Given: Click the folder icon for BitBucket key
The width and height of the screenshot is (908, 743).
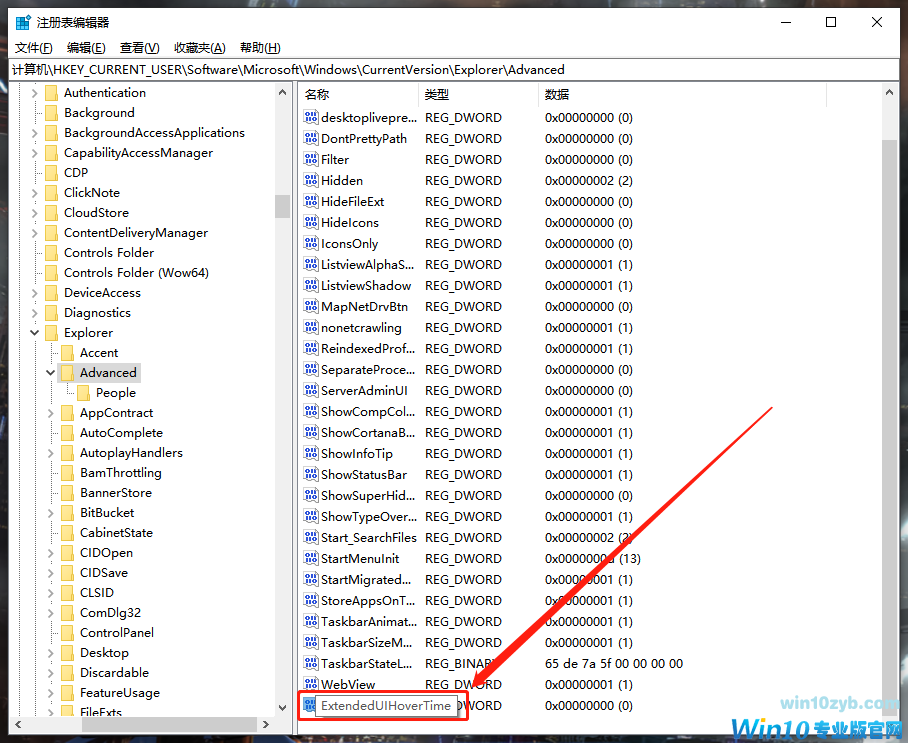Looking at the screenshot, I should (x=67, y=513).
